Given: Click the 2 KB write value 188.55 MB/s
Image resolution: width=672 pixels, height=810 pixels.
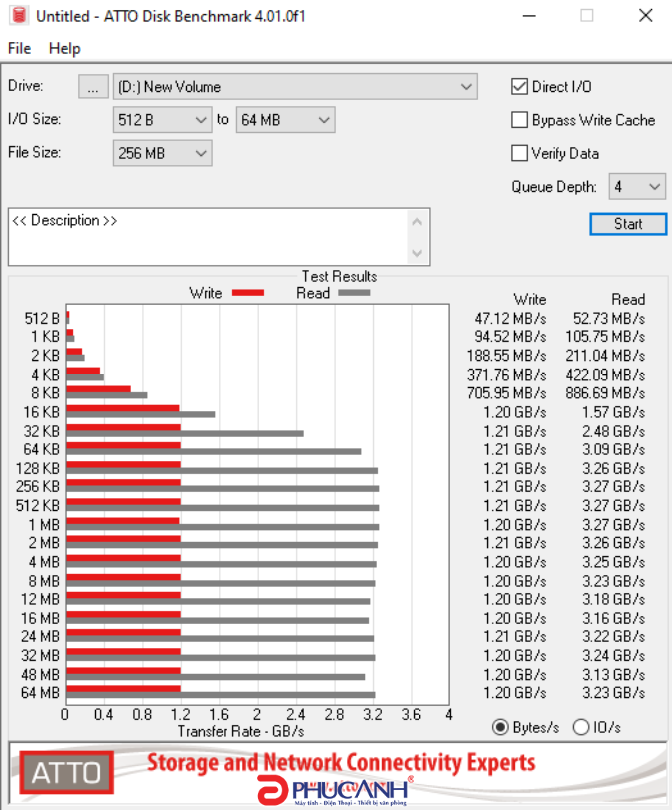Looking at the screenshot, I should click(x=506, y=356).
